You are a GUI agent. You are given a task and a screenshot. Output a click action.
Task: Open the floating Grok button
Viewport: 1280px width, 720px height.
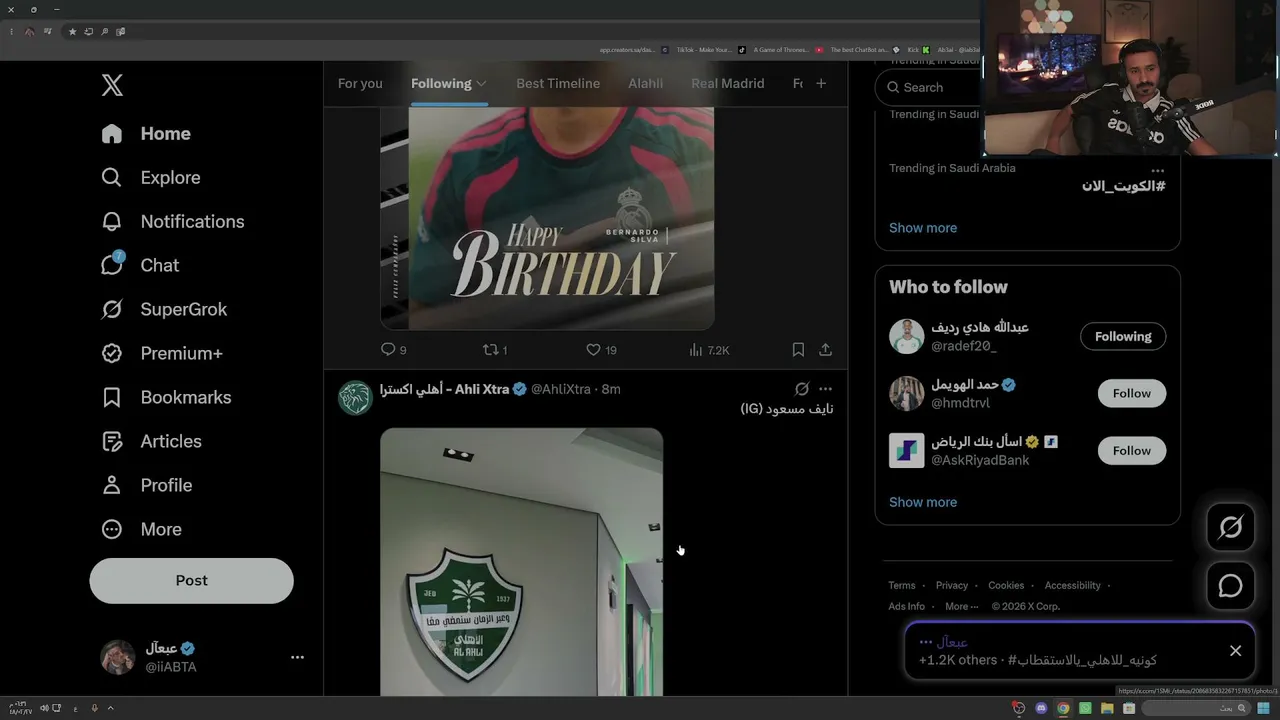click(1230, 527)
